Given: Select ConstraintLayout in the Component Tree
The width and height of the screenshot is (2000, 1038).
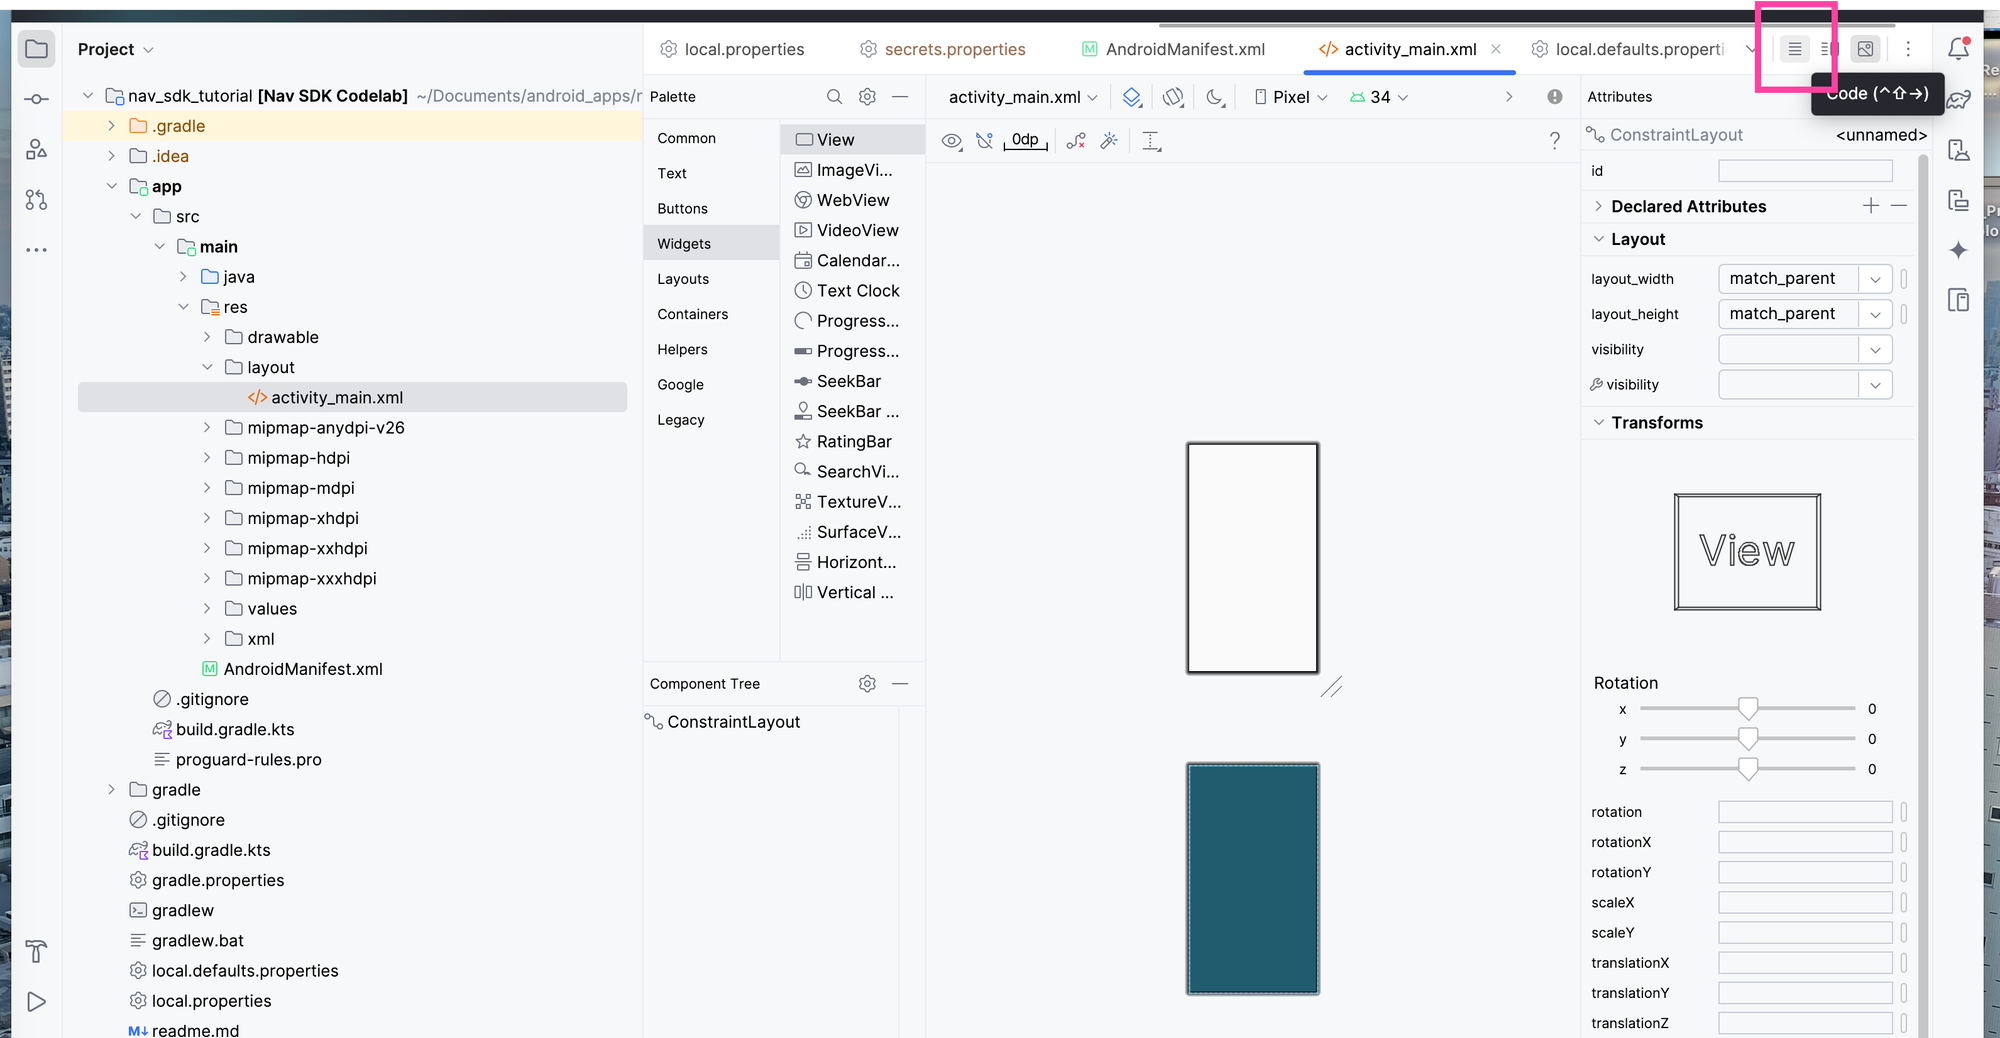Looking at the screenshot, I should point(735,721).
